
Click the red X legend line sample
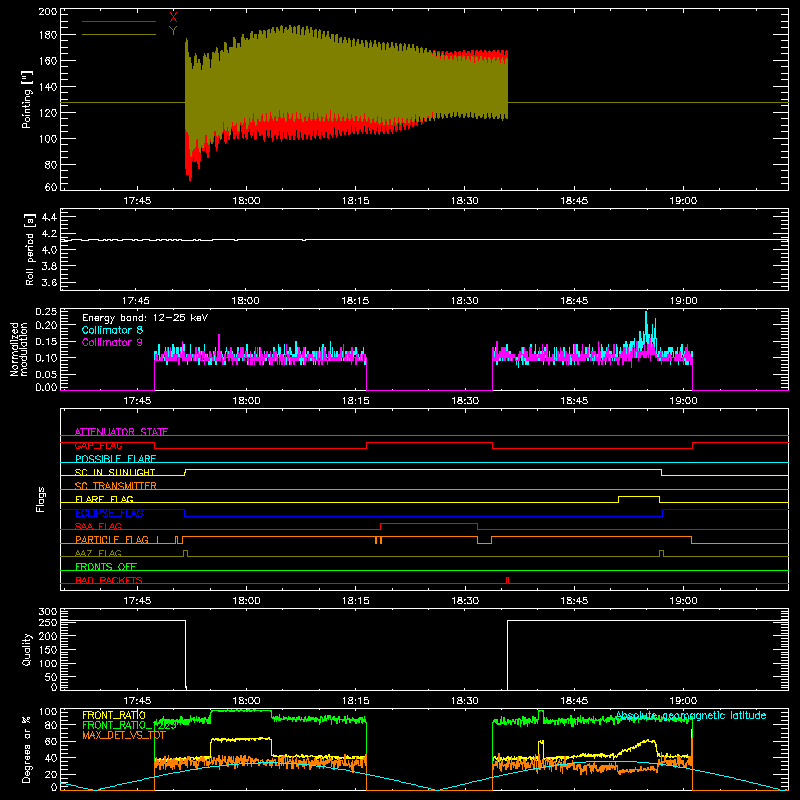(x=119, y=21)
